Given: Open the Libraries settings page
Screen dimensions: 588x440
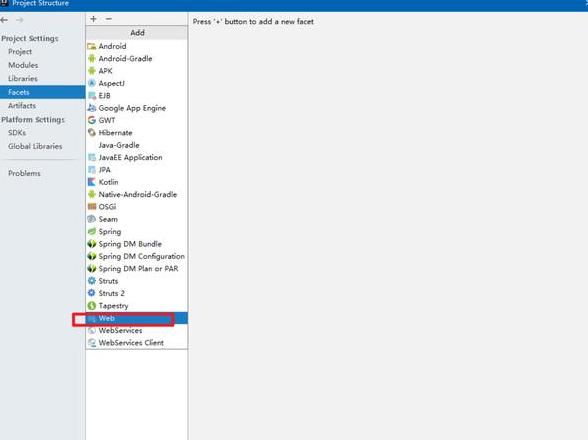Looking at the screenshot, I should (x=23, y=79).
